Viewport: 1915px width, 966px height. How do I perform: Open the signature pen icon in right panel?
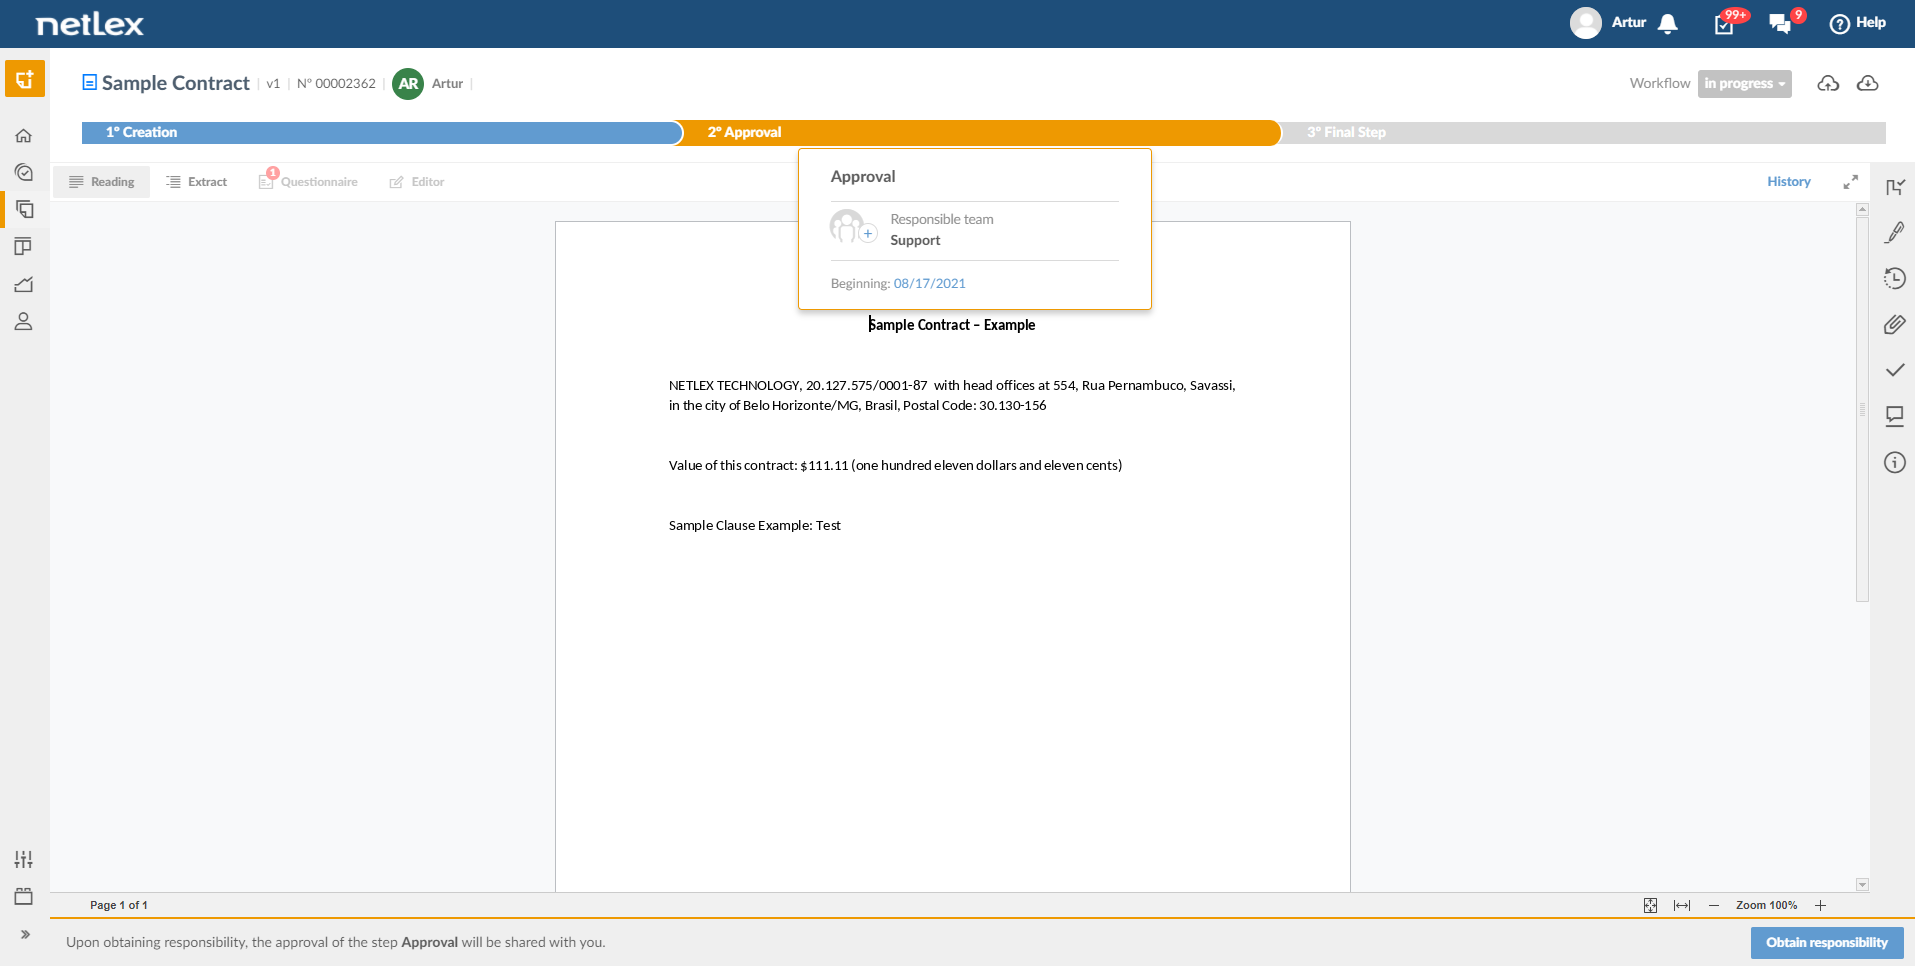[1895, 232]
